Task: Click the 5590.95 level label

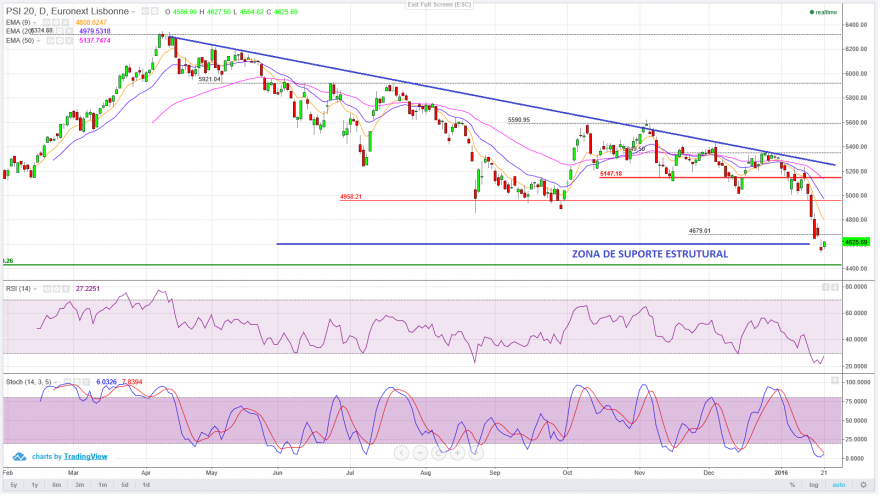Action: pos(519,120)
